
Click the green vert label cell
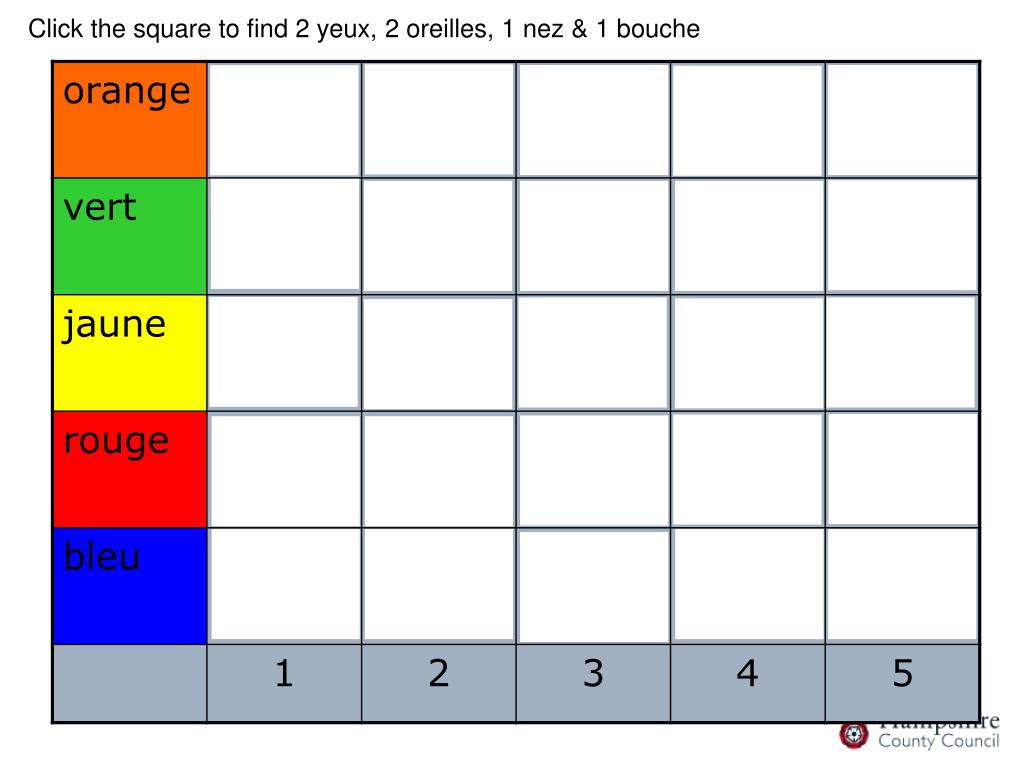[130, 236]
